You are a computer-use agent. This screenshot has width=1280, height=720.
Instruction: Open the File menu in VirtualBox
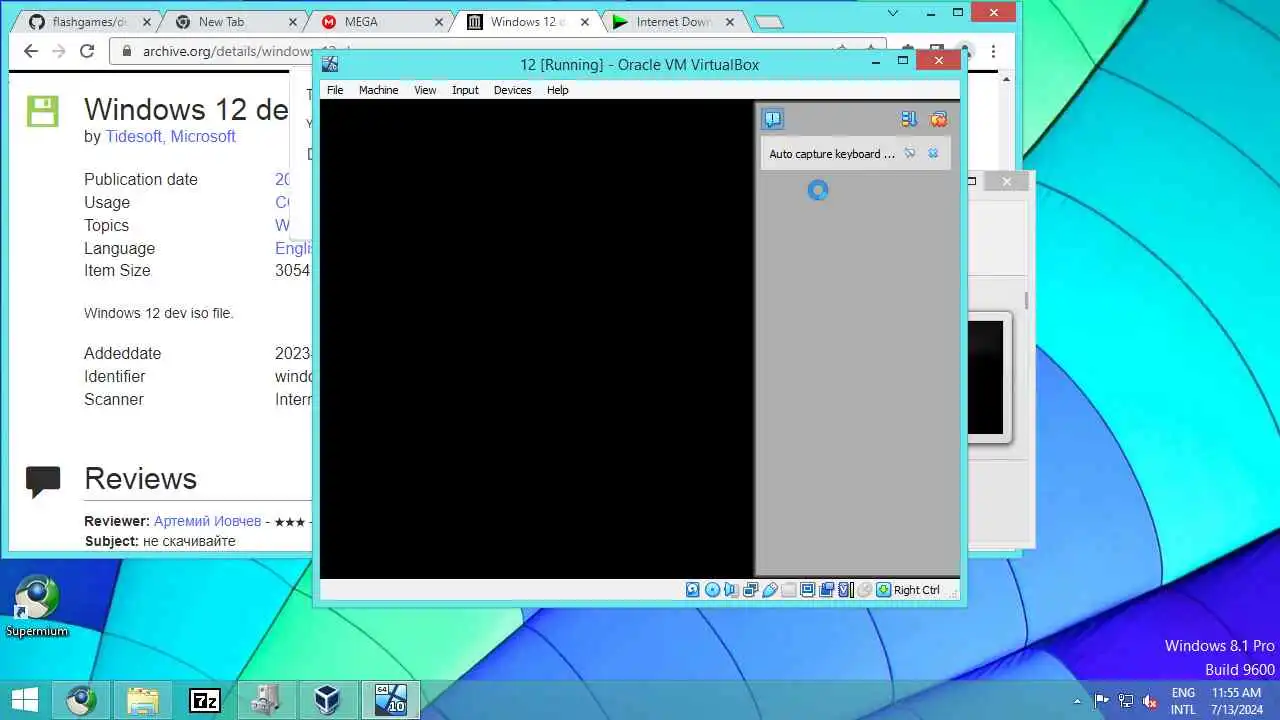point(335,90)
